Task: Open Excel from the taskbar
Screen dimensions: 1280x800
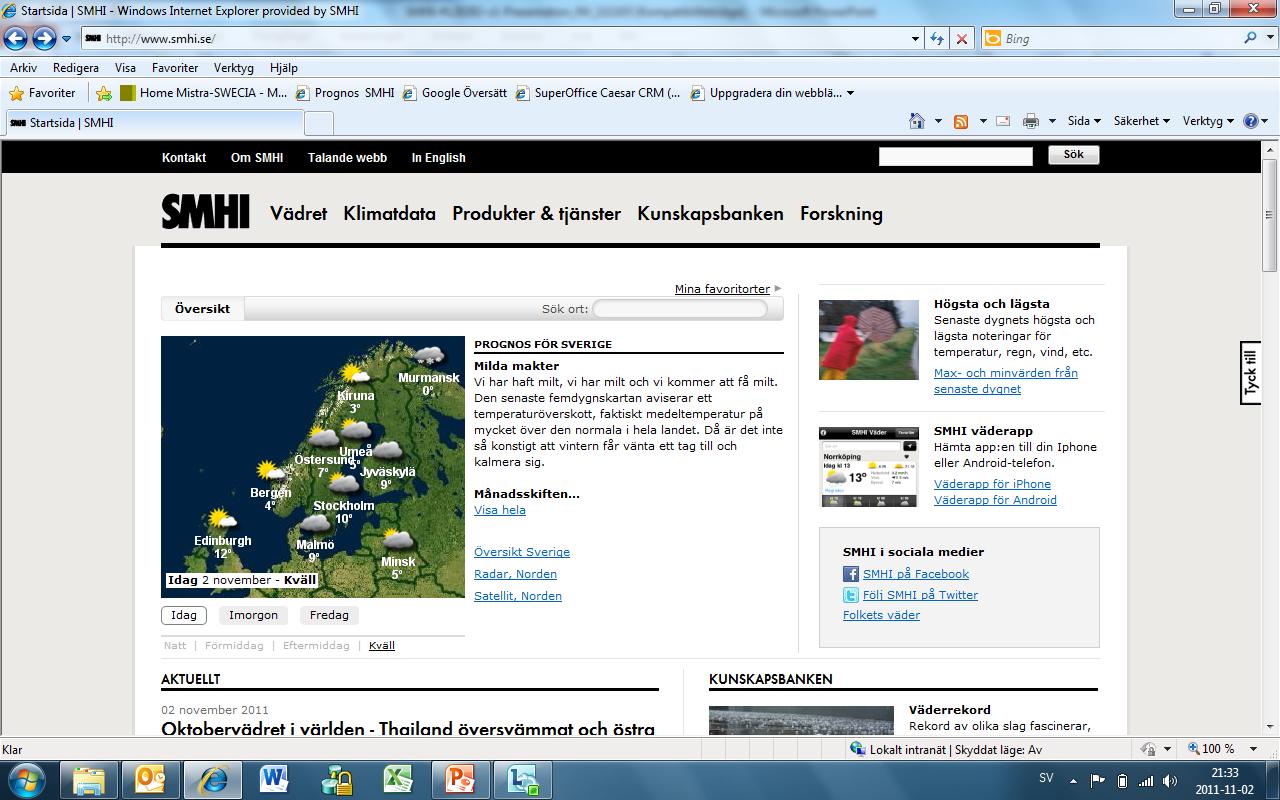Action: (397, 779)
